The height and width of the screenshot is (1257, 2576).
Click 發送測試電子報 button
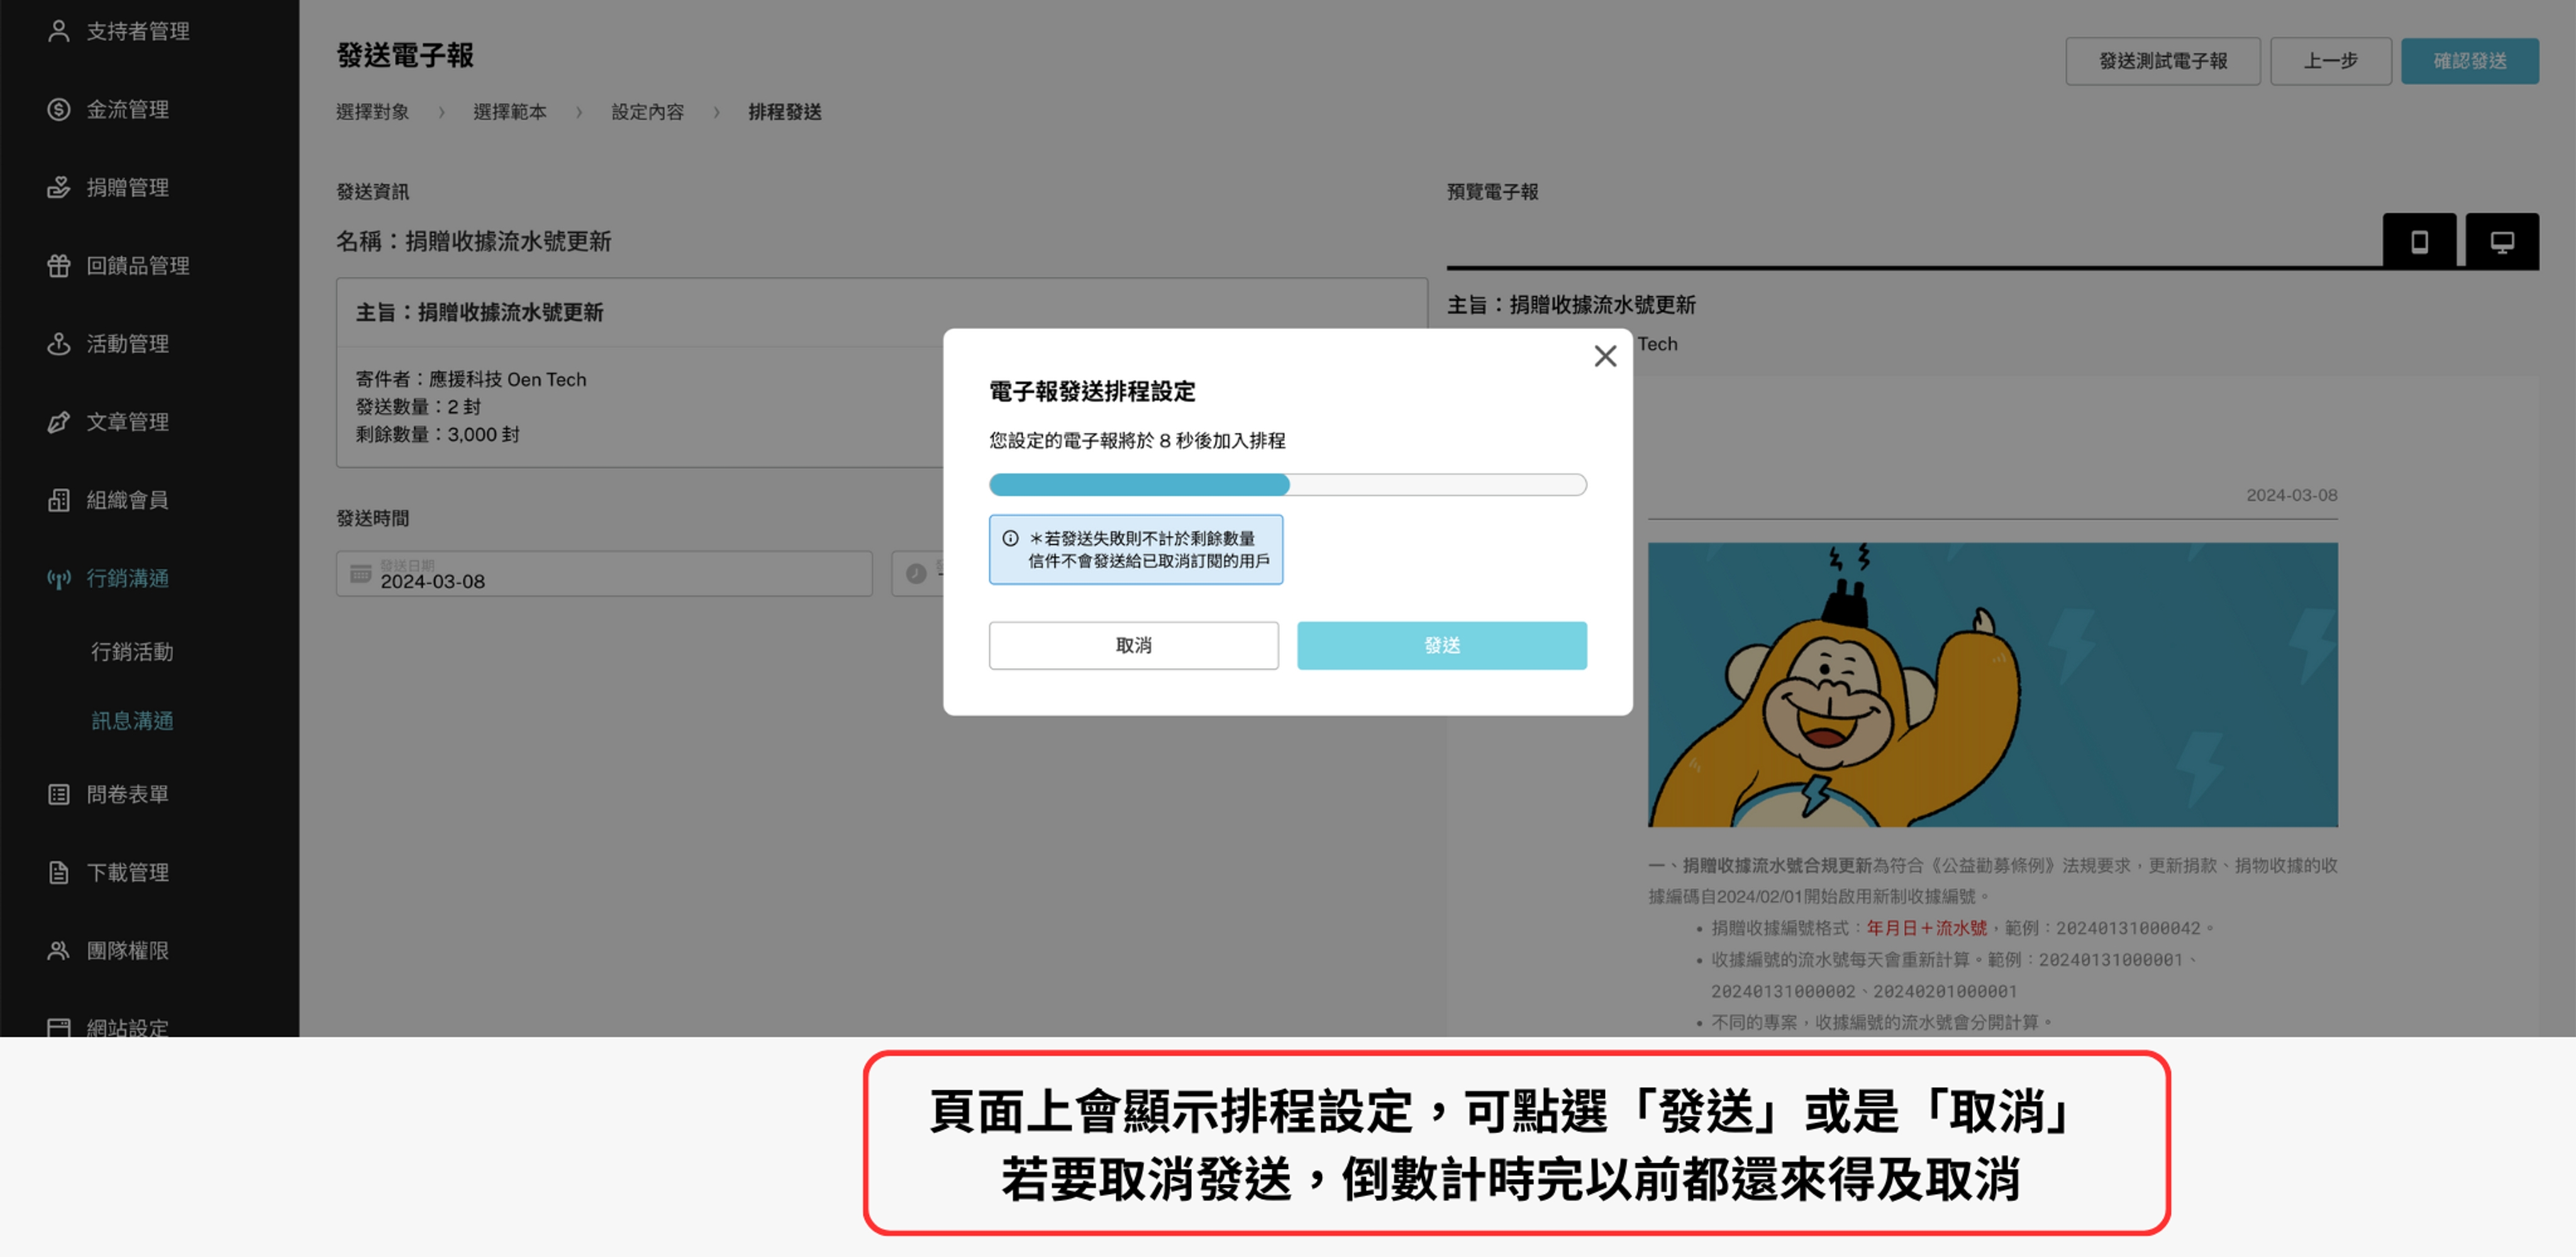coord(2162,61)
